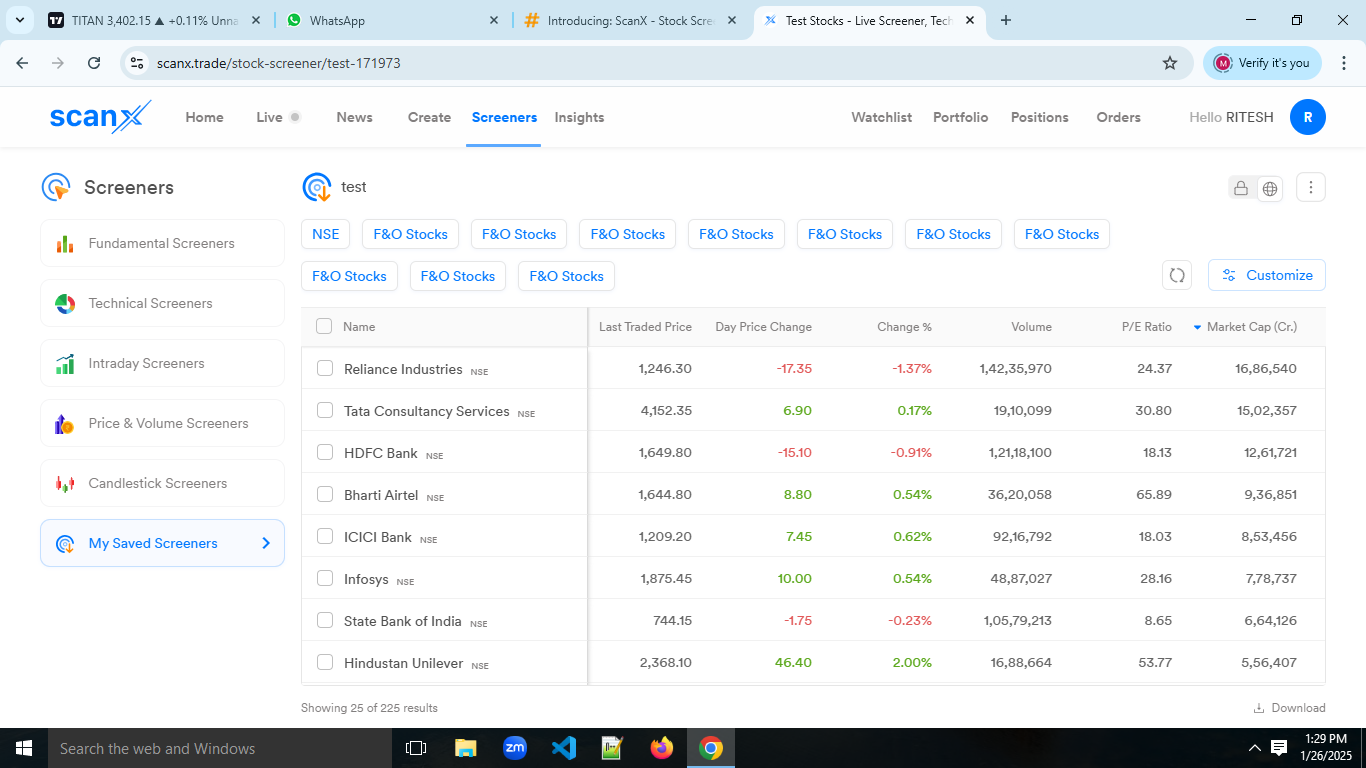Open File Explorer from taskbar

click(x=465, y=748)
